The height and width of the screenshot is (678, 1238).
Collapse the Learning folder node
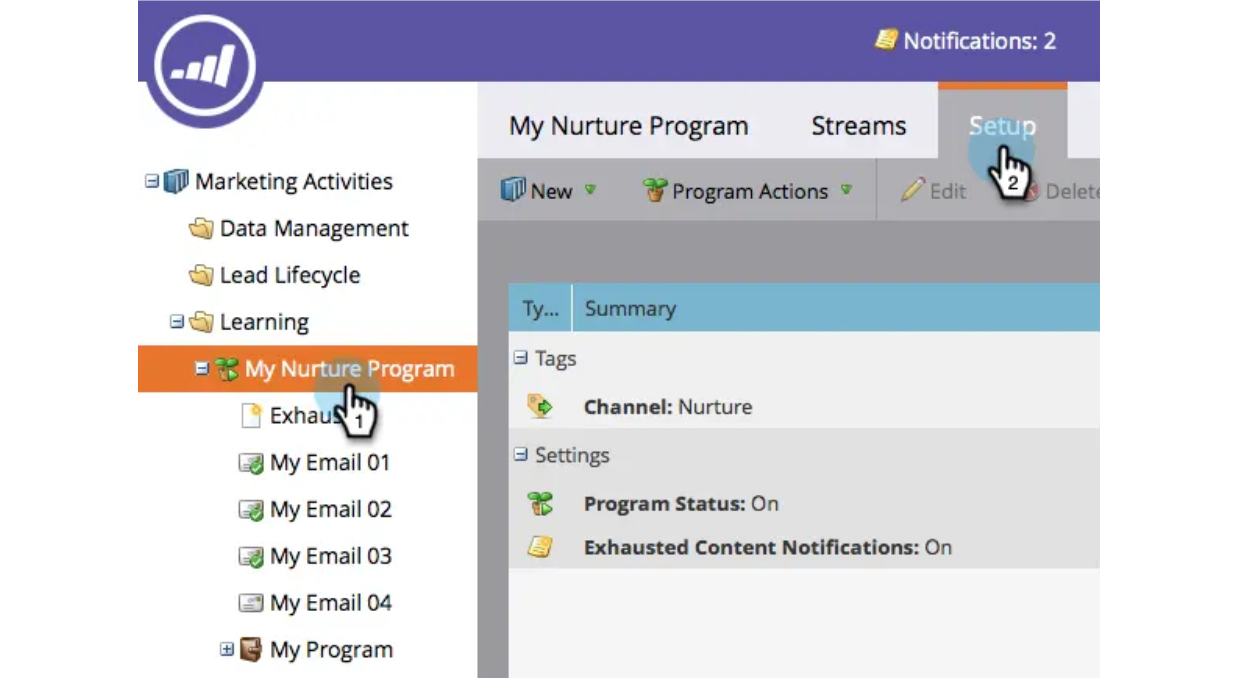(177, 322)
